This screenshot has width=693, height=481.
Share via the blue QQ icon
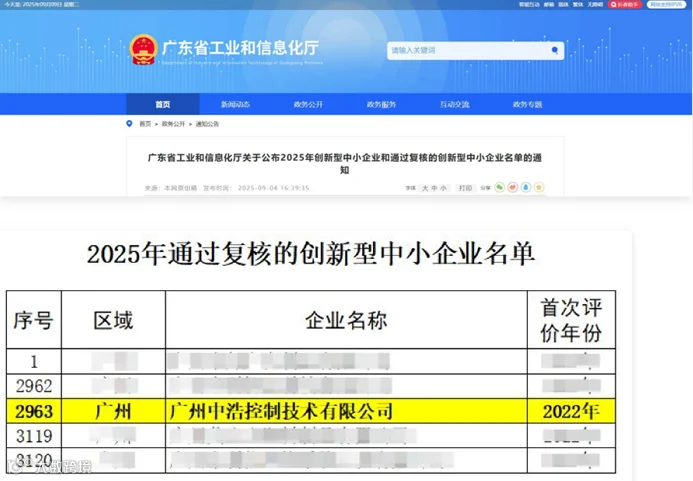(525, 187)
